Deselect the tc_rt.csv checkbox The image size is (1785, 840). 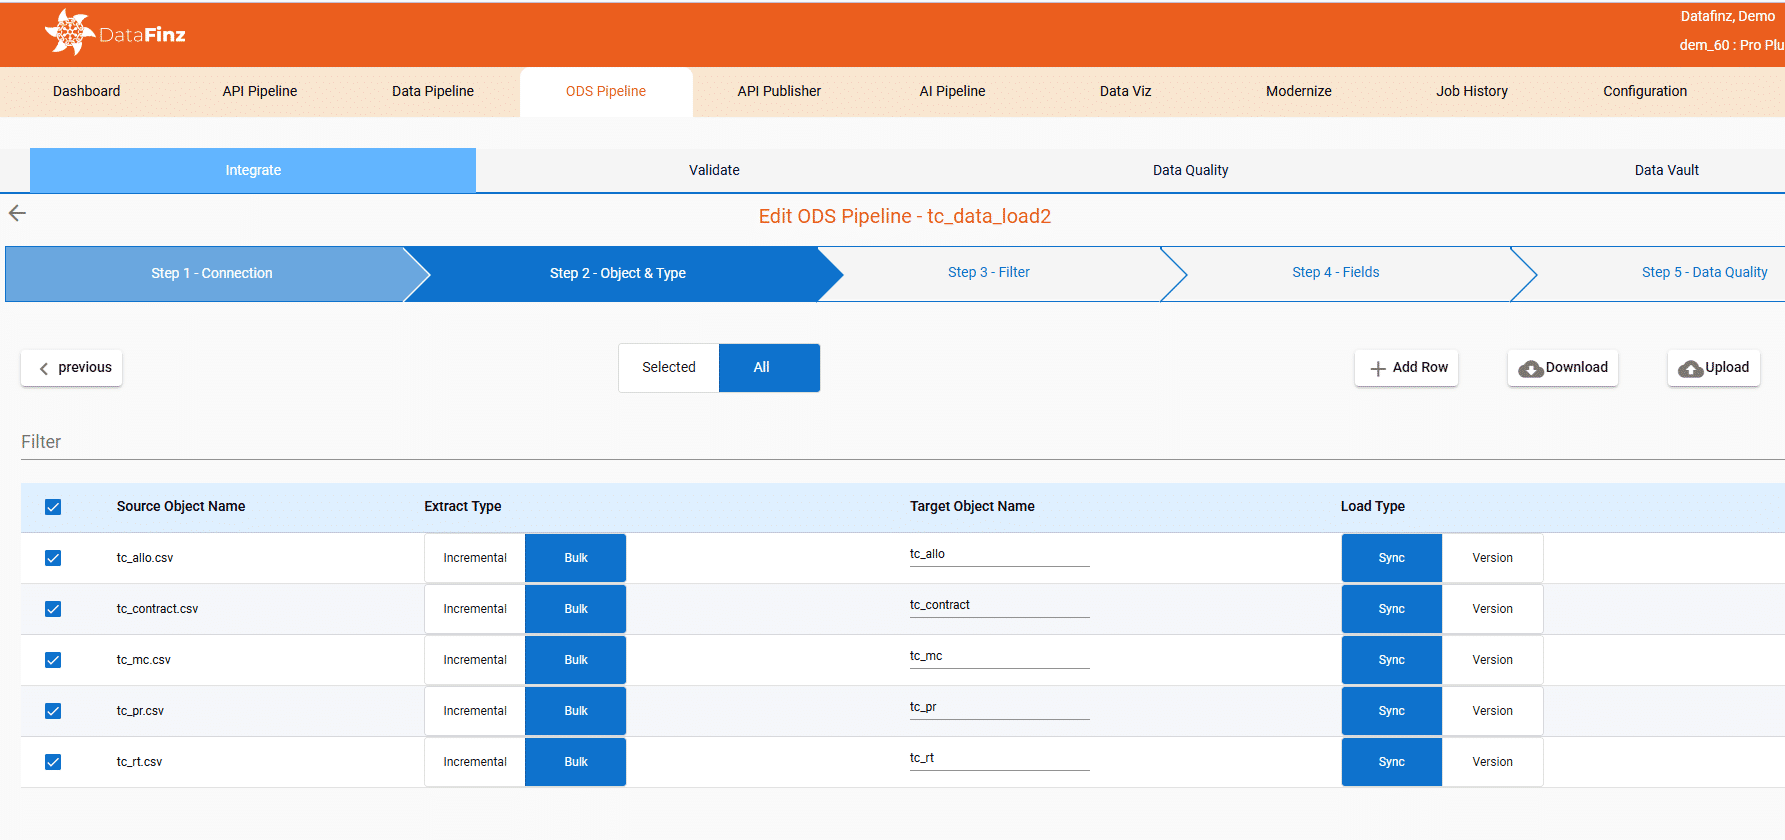coord(53,762)
